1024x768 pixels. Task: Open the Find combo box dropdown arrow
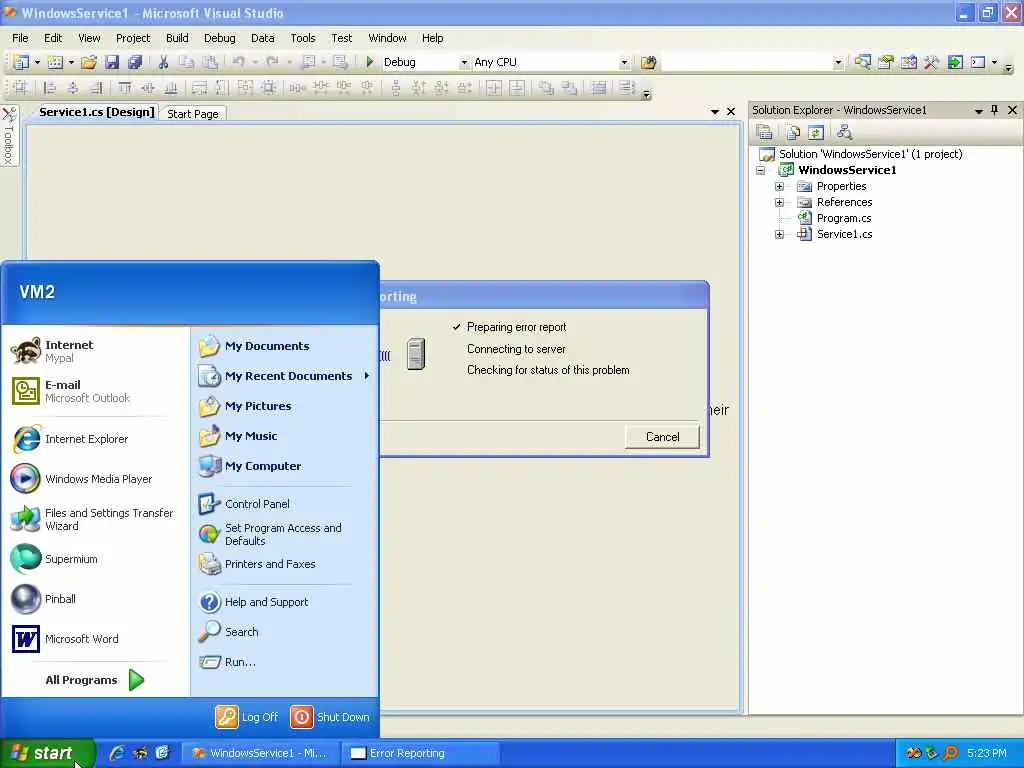838,62
